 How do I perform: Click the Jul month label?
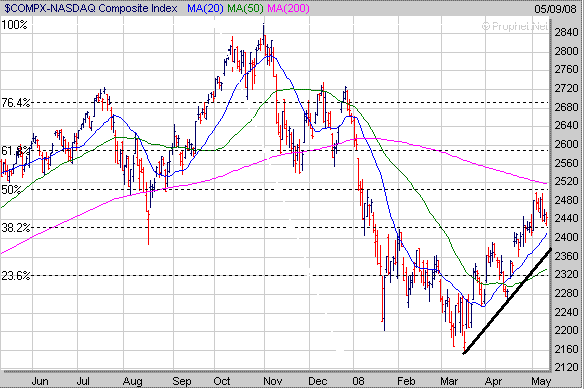(83, 382)
